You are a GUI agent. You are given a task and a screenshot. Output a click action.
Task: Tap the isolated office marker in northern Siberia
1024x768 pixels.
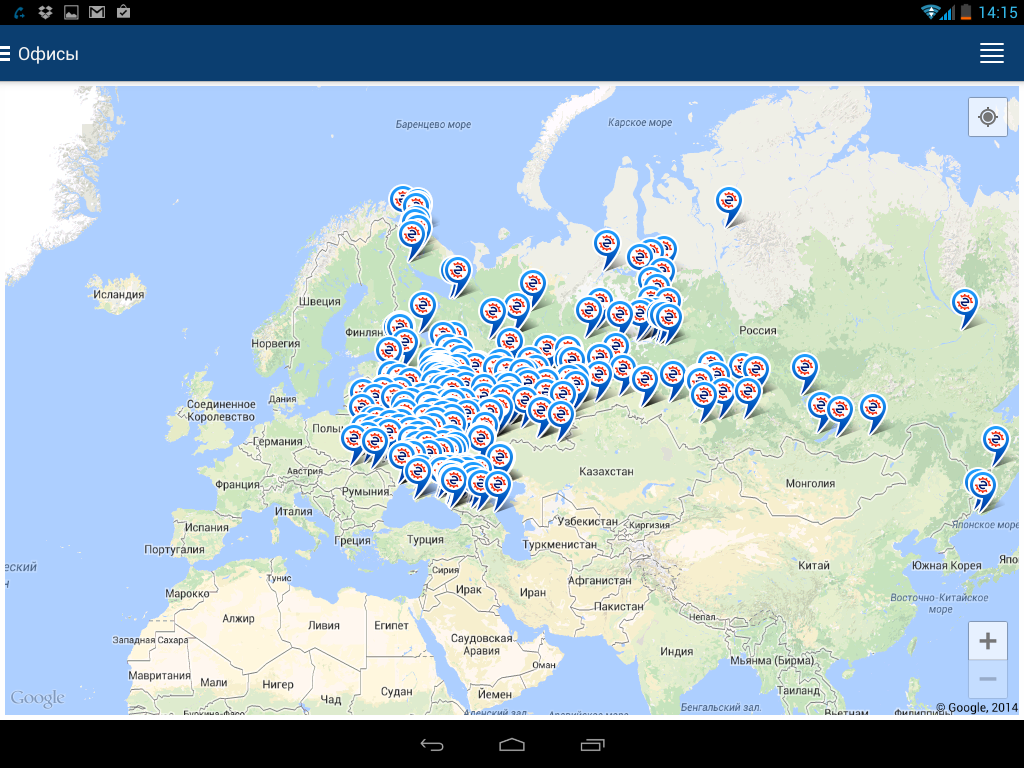pyautogui.click(x=730, y=202)
